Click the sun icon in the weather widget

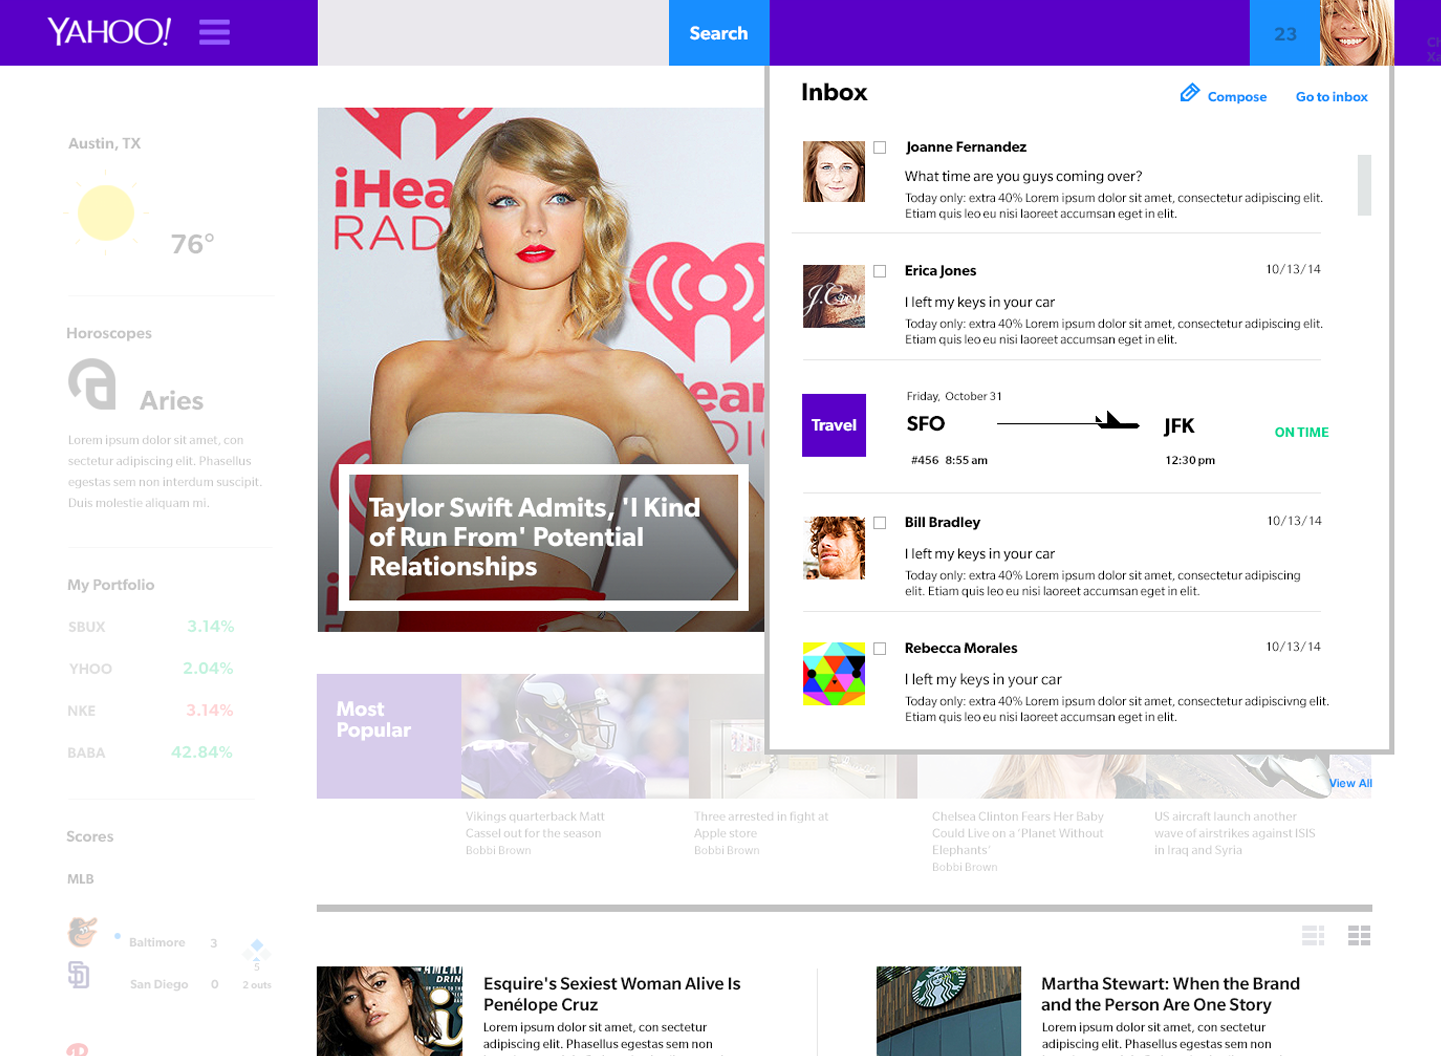(x=106, y=214)
